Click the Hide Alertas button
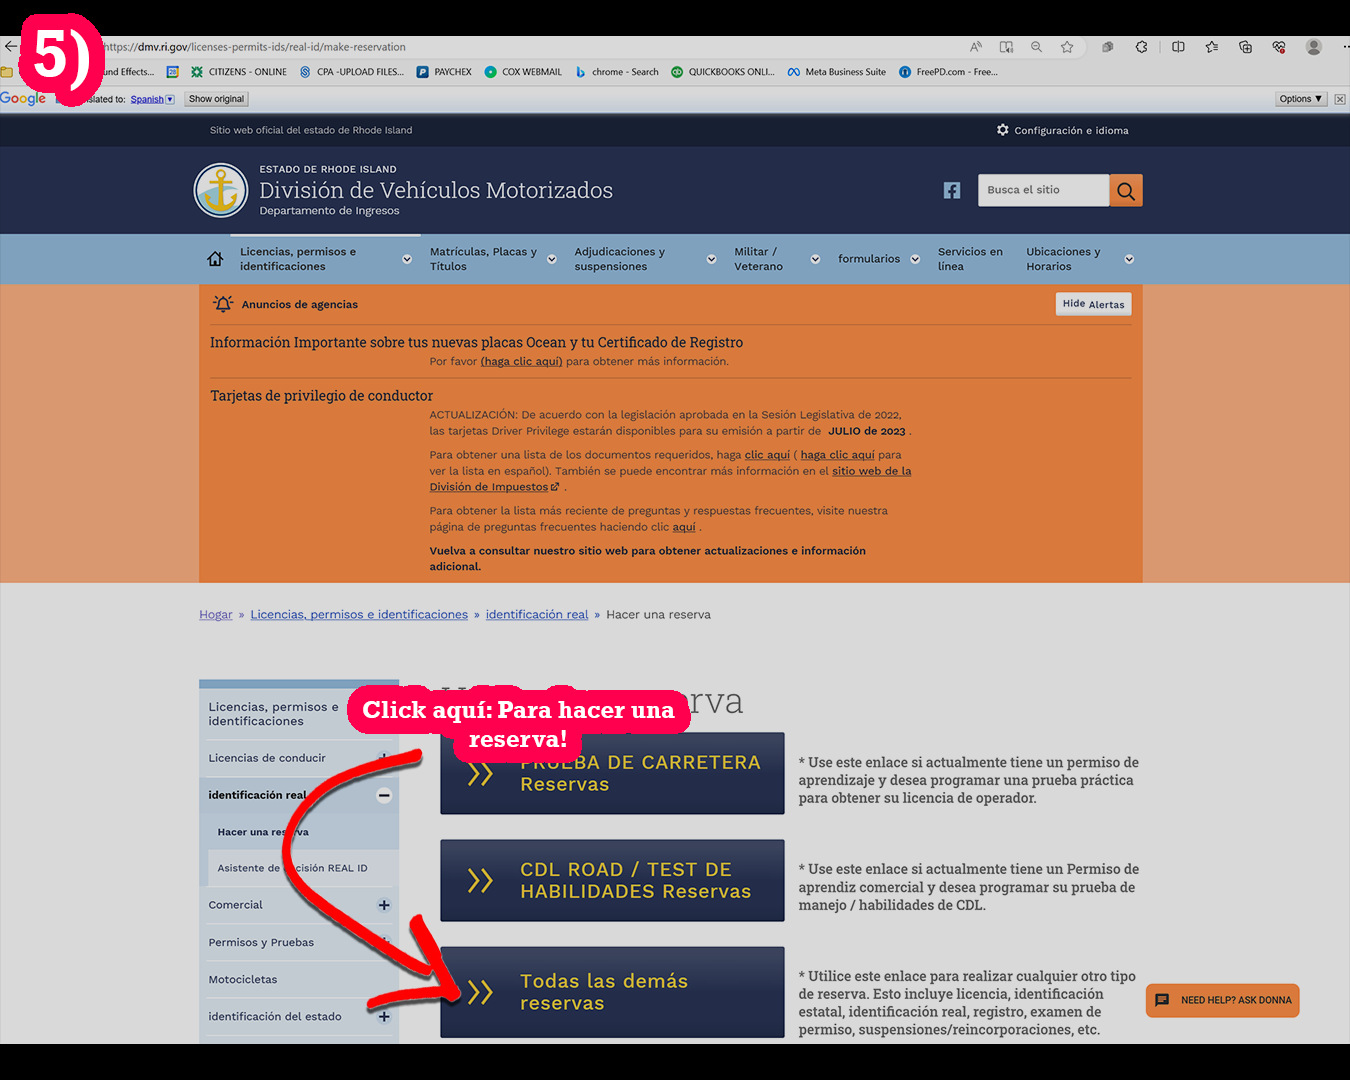The image size is (1350, 1080). 1093,304
